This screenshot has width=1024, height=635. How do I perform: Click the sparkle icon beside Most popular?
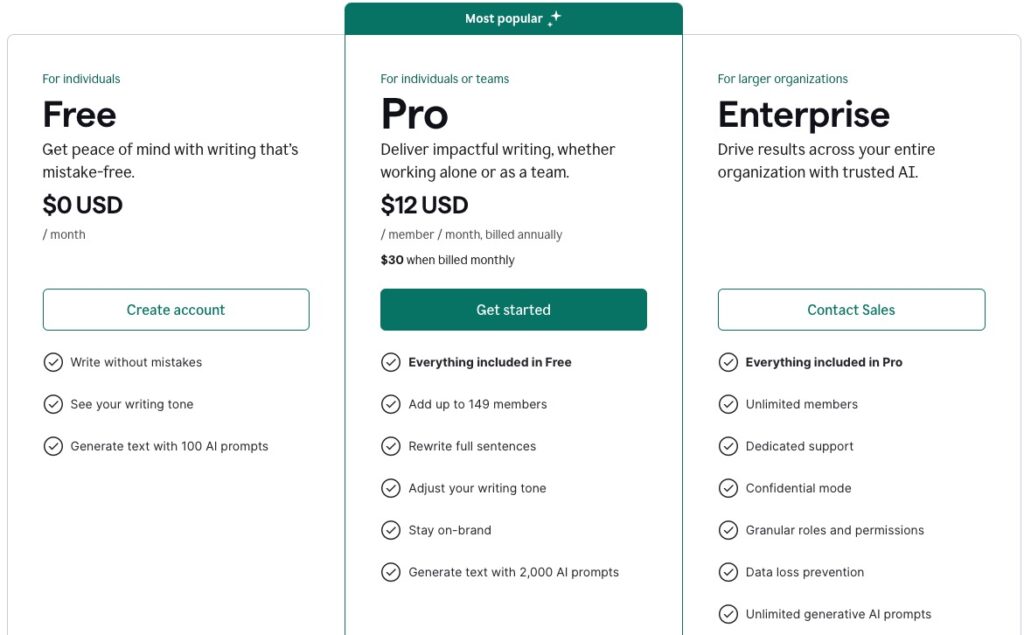(554, 18)
